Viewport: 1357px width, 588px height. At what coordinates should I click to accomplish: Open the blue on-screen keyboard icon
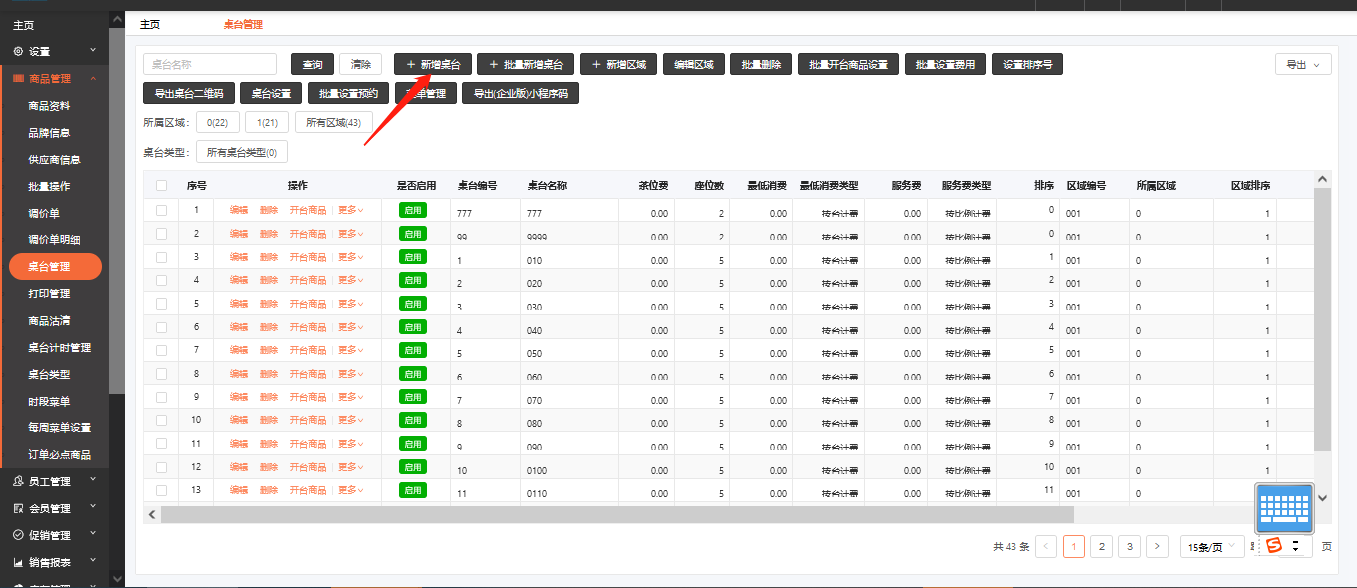click(x=1285, y=508)
